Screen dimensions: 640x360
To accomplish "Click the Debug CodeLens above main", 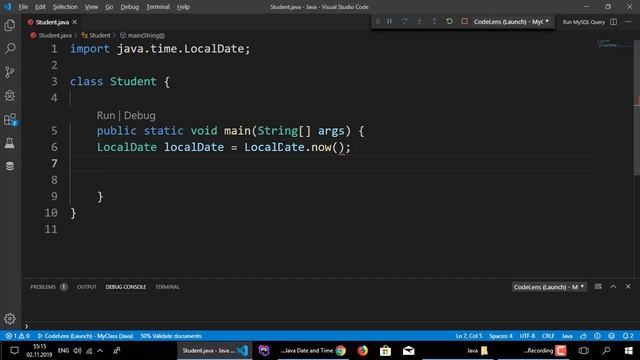I will pyautogui.click(x=140, y=116).
